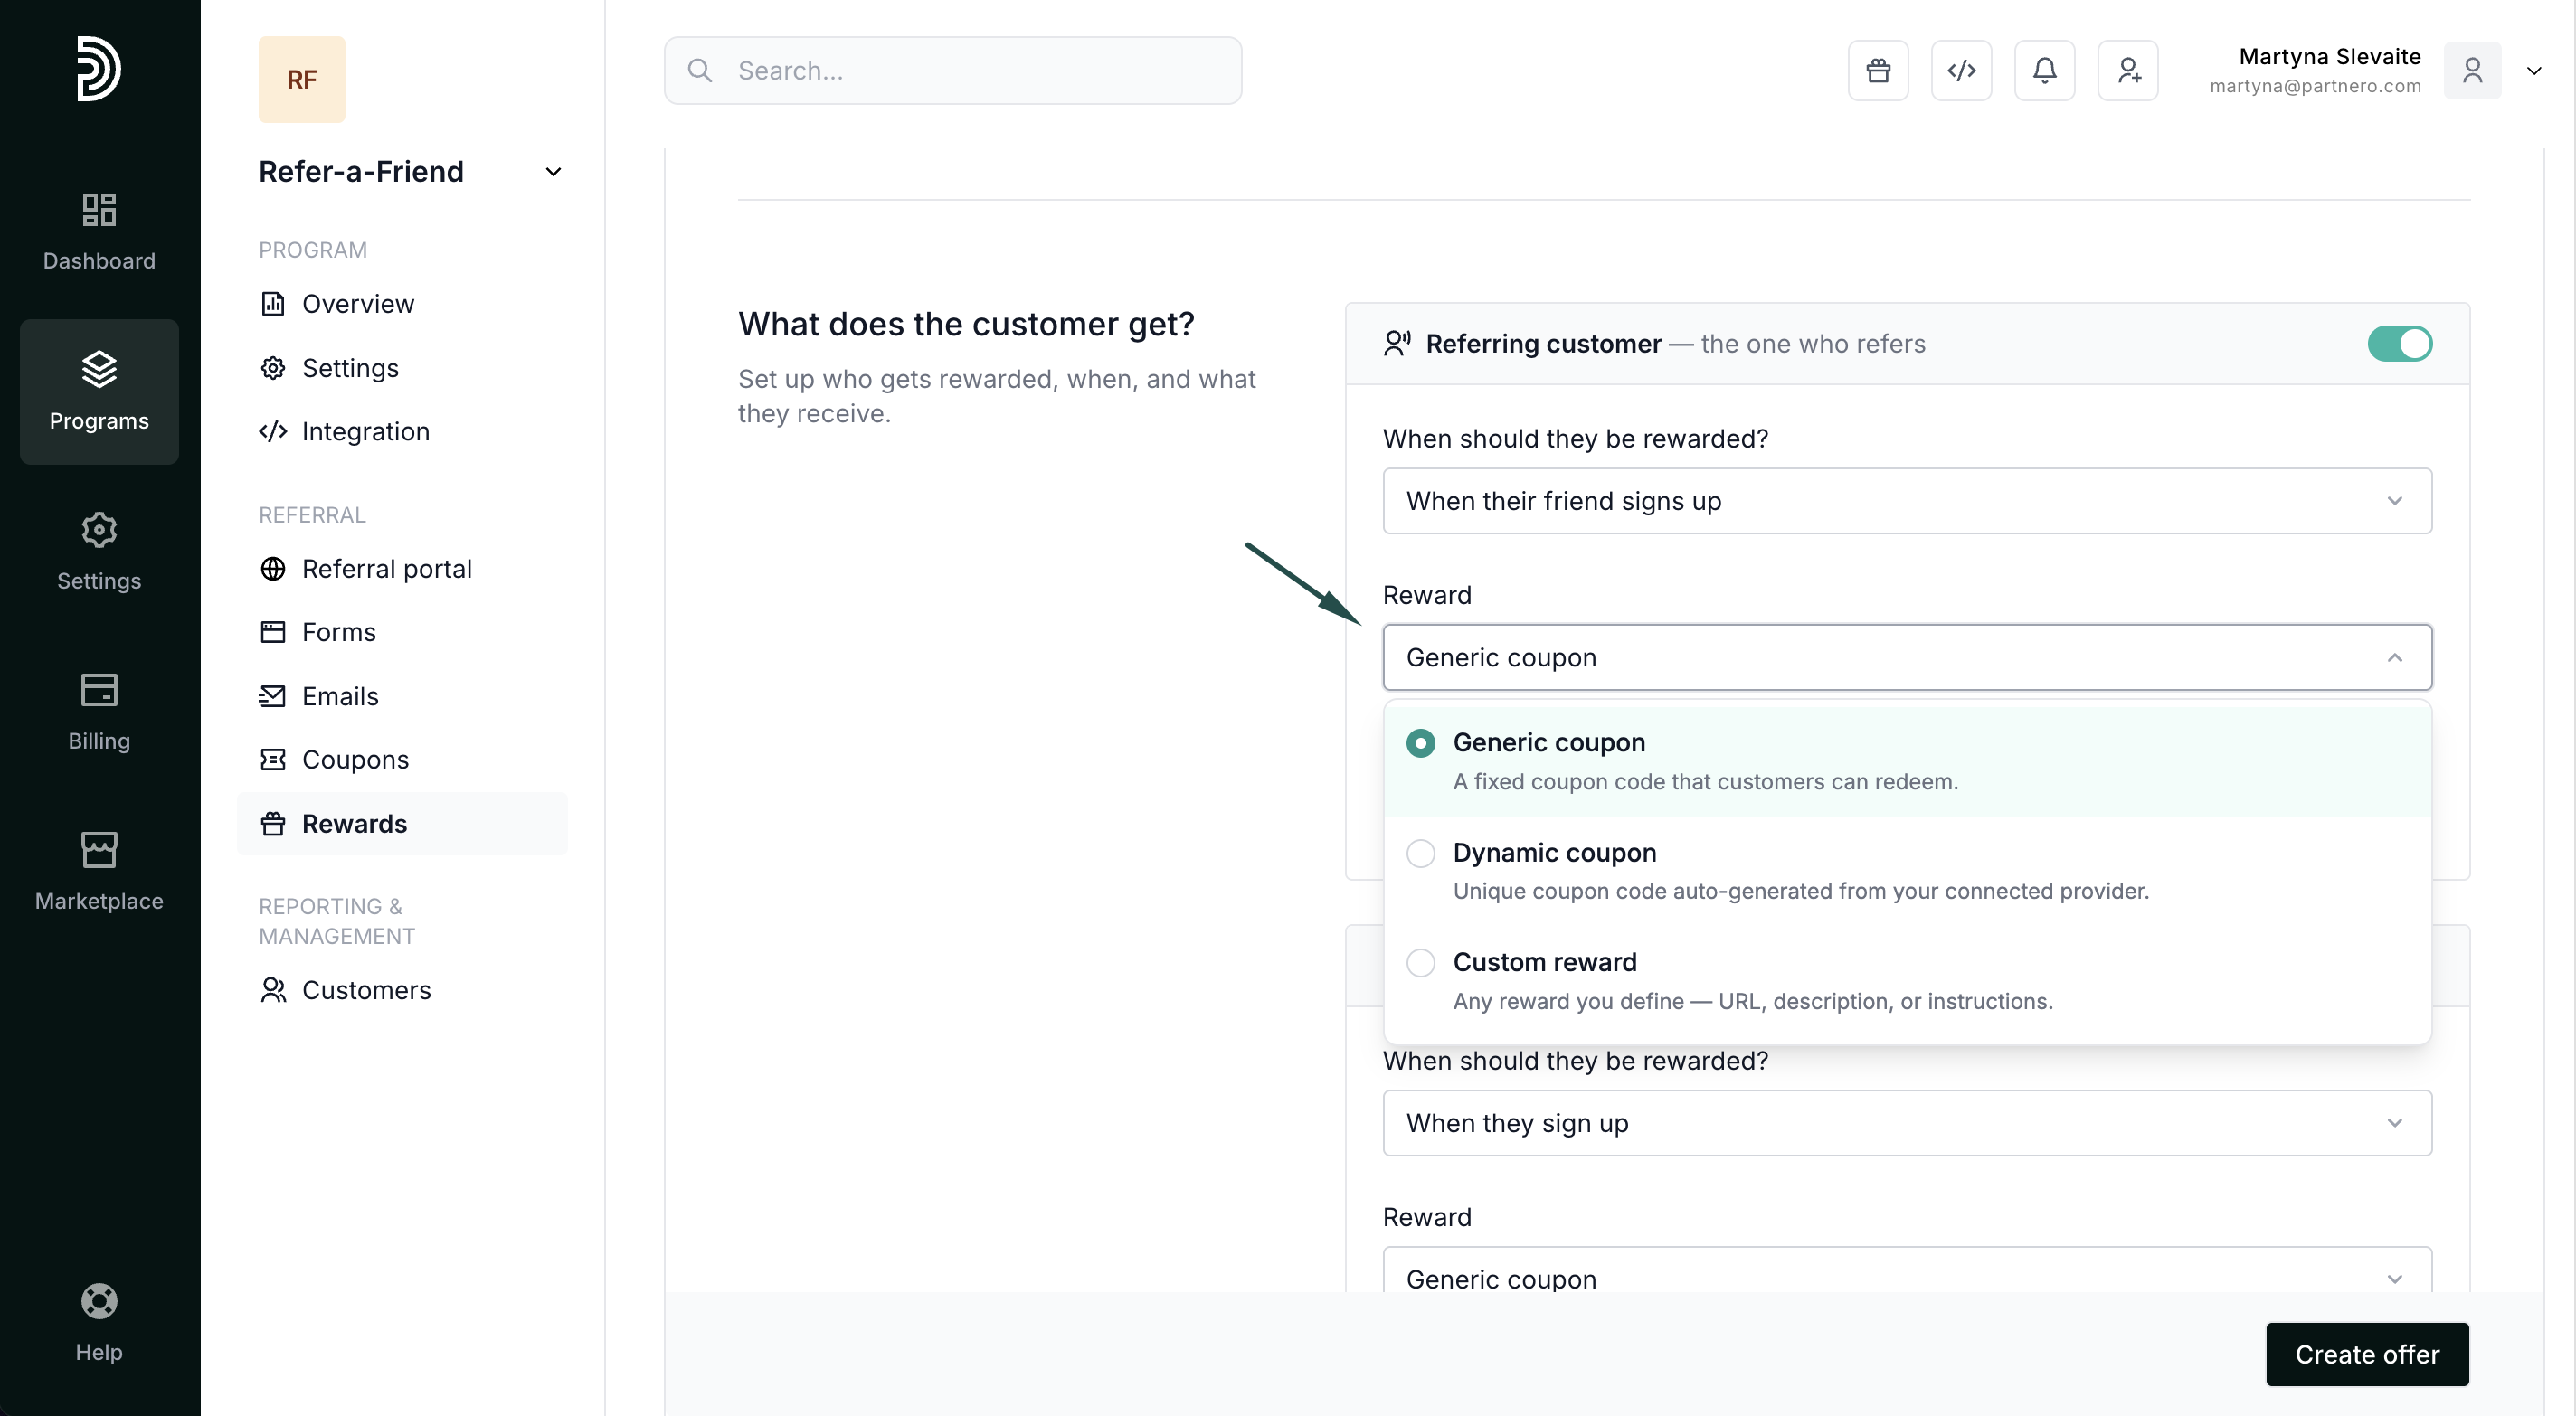Open Coupons in the referral menu

click(x=355, y=760)
